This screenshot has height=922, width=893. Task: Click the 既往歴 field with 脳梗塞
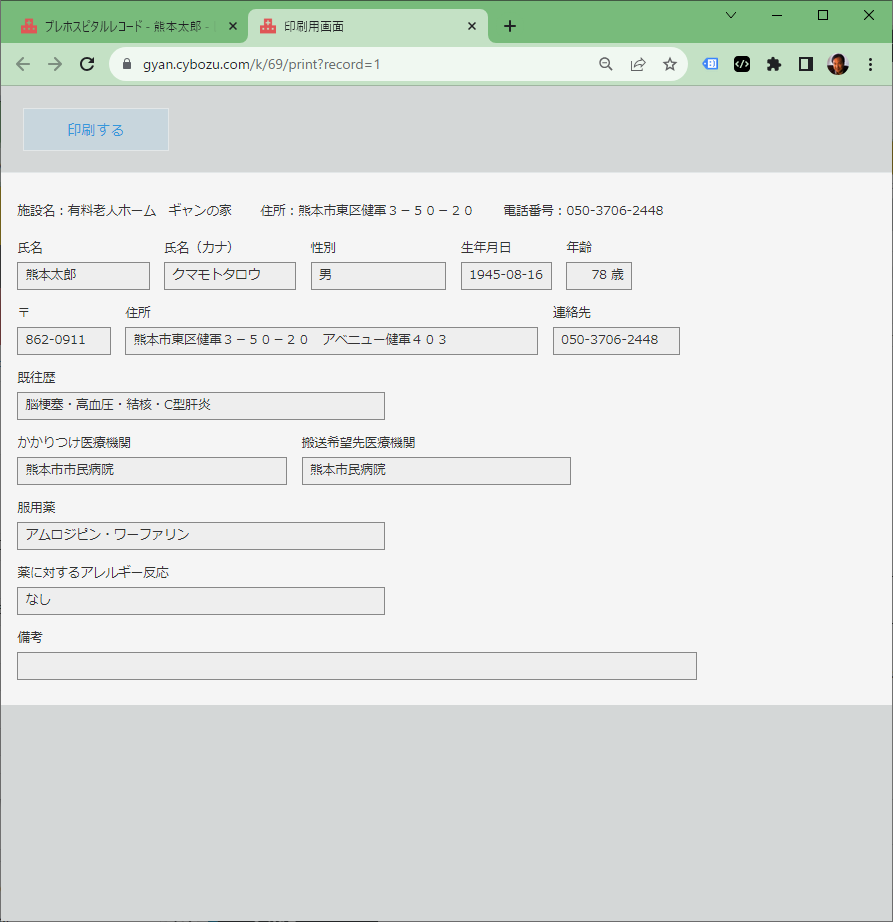pyautogui.click(x=201, y=405)
